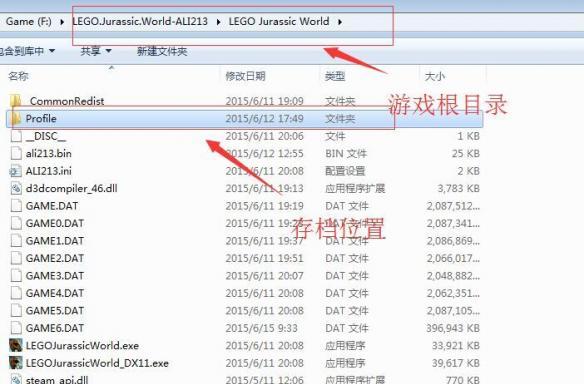Screen dimensions: 584x384
Task: Click the 396,943 KB size value
Action: click(453, 328)
